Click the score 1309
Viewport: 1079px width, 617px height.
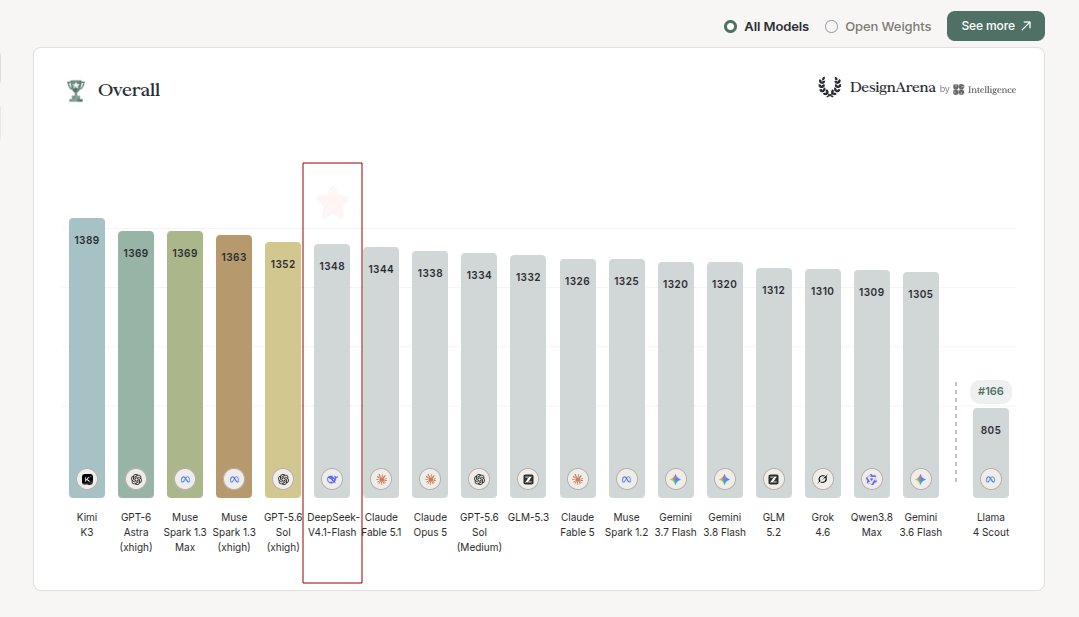(871, 292)
